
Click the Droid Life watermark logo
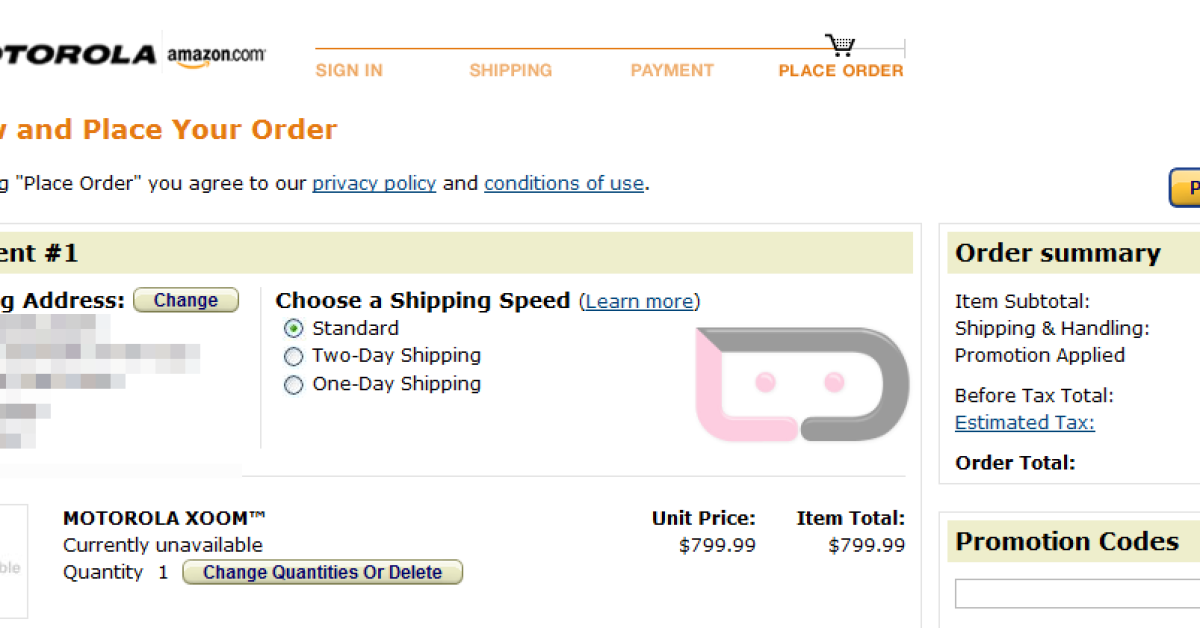pyautogui.click(x=802, y=384)
